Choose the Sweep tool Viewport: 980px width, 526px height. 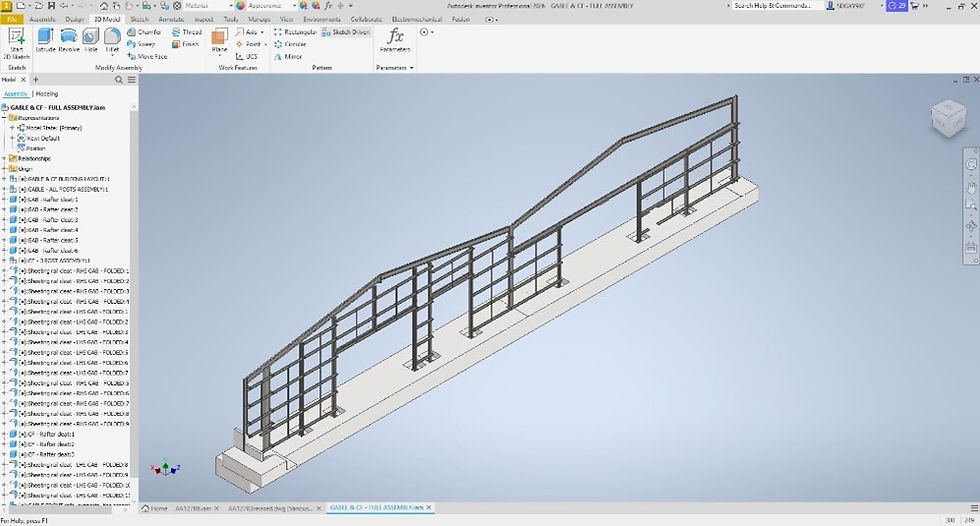click(x=141, y=44)
